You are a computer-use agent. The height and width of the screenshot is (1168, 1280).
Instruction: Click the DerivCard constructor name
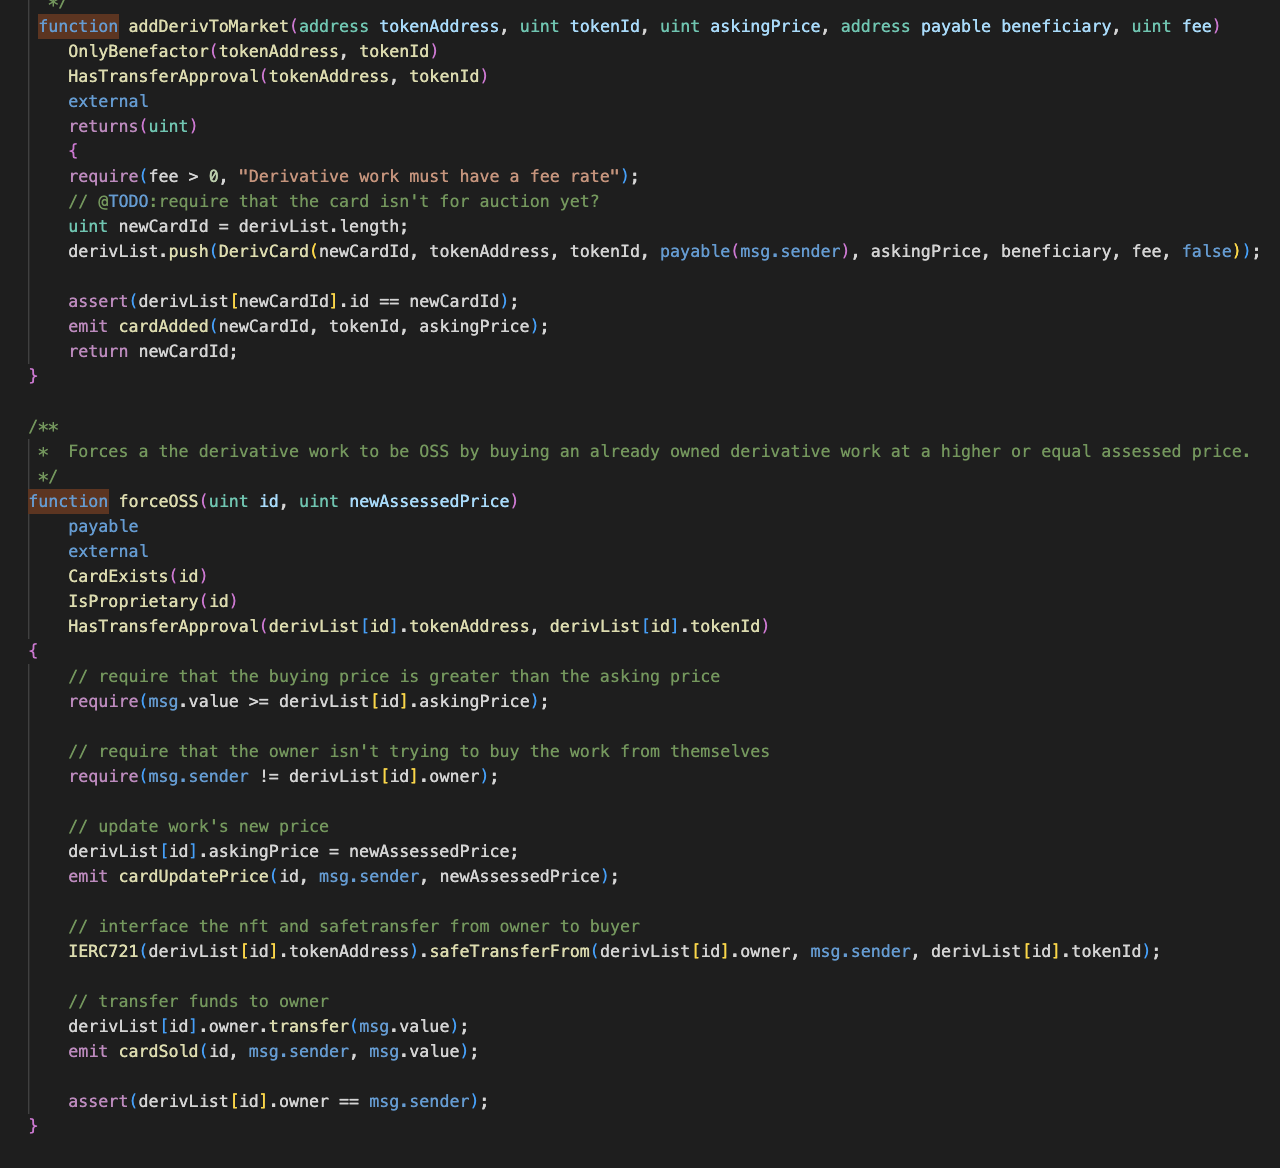click(x=264, y=251)
